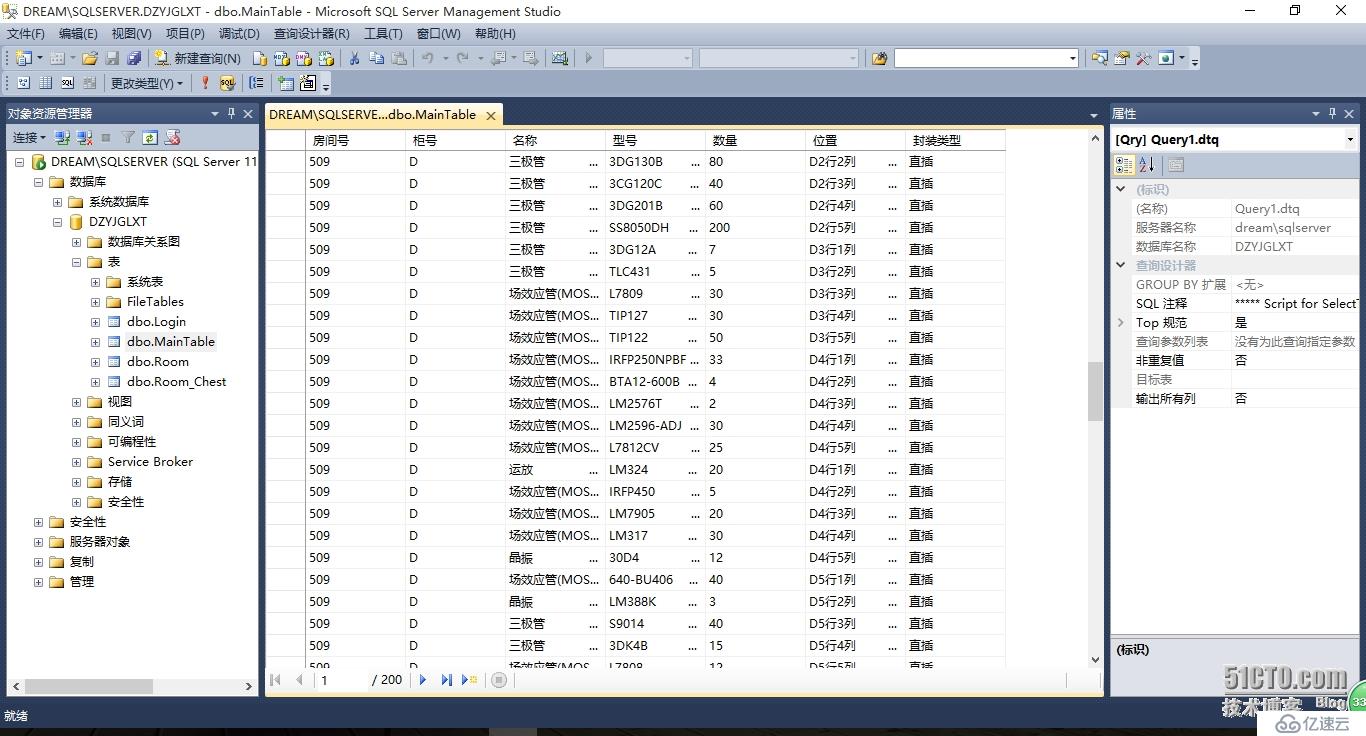Open the 更改类型(Y) dropdown

tap(147, 83)
